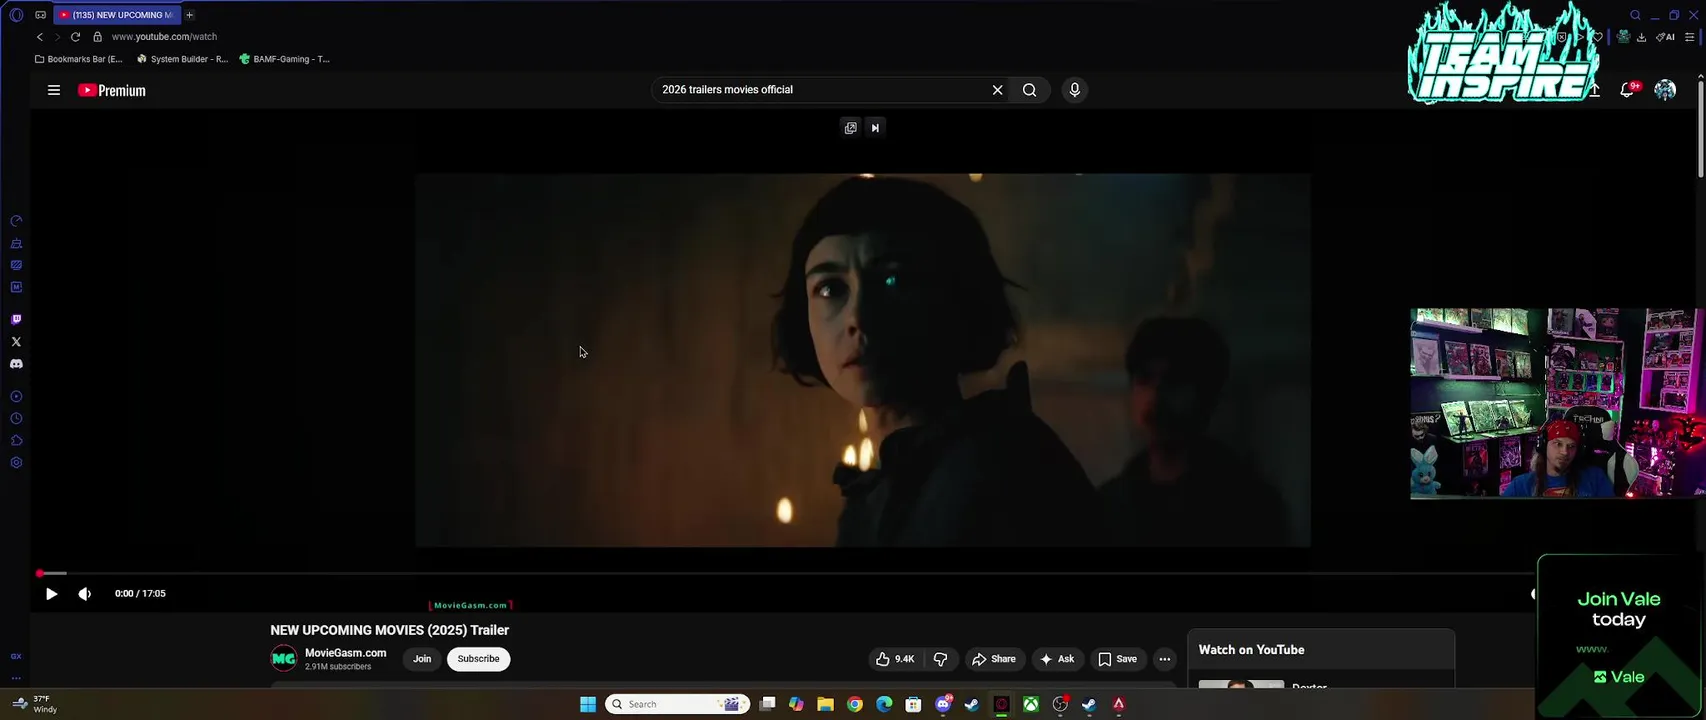Open BAMF-Gaming bookmark
1706x720 pixels.
click(x=284, y=59)
